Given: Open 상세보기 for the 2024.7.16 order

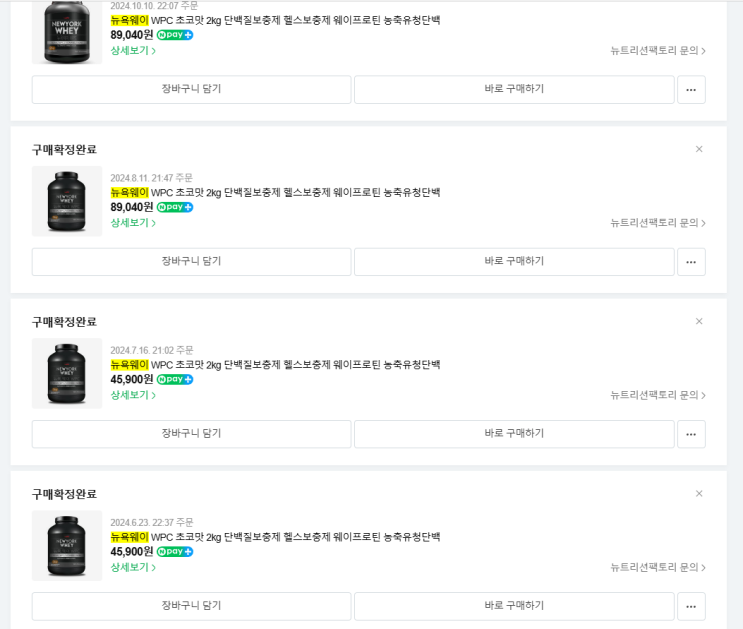Looking at the screenshot, I should coord(133,395).
